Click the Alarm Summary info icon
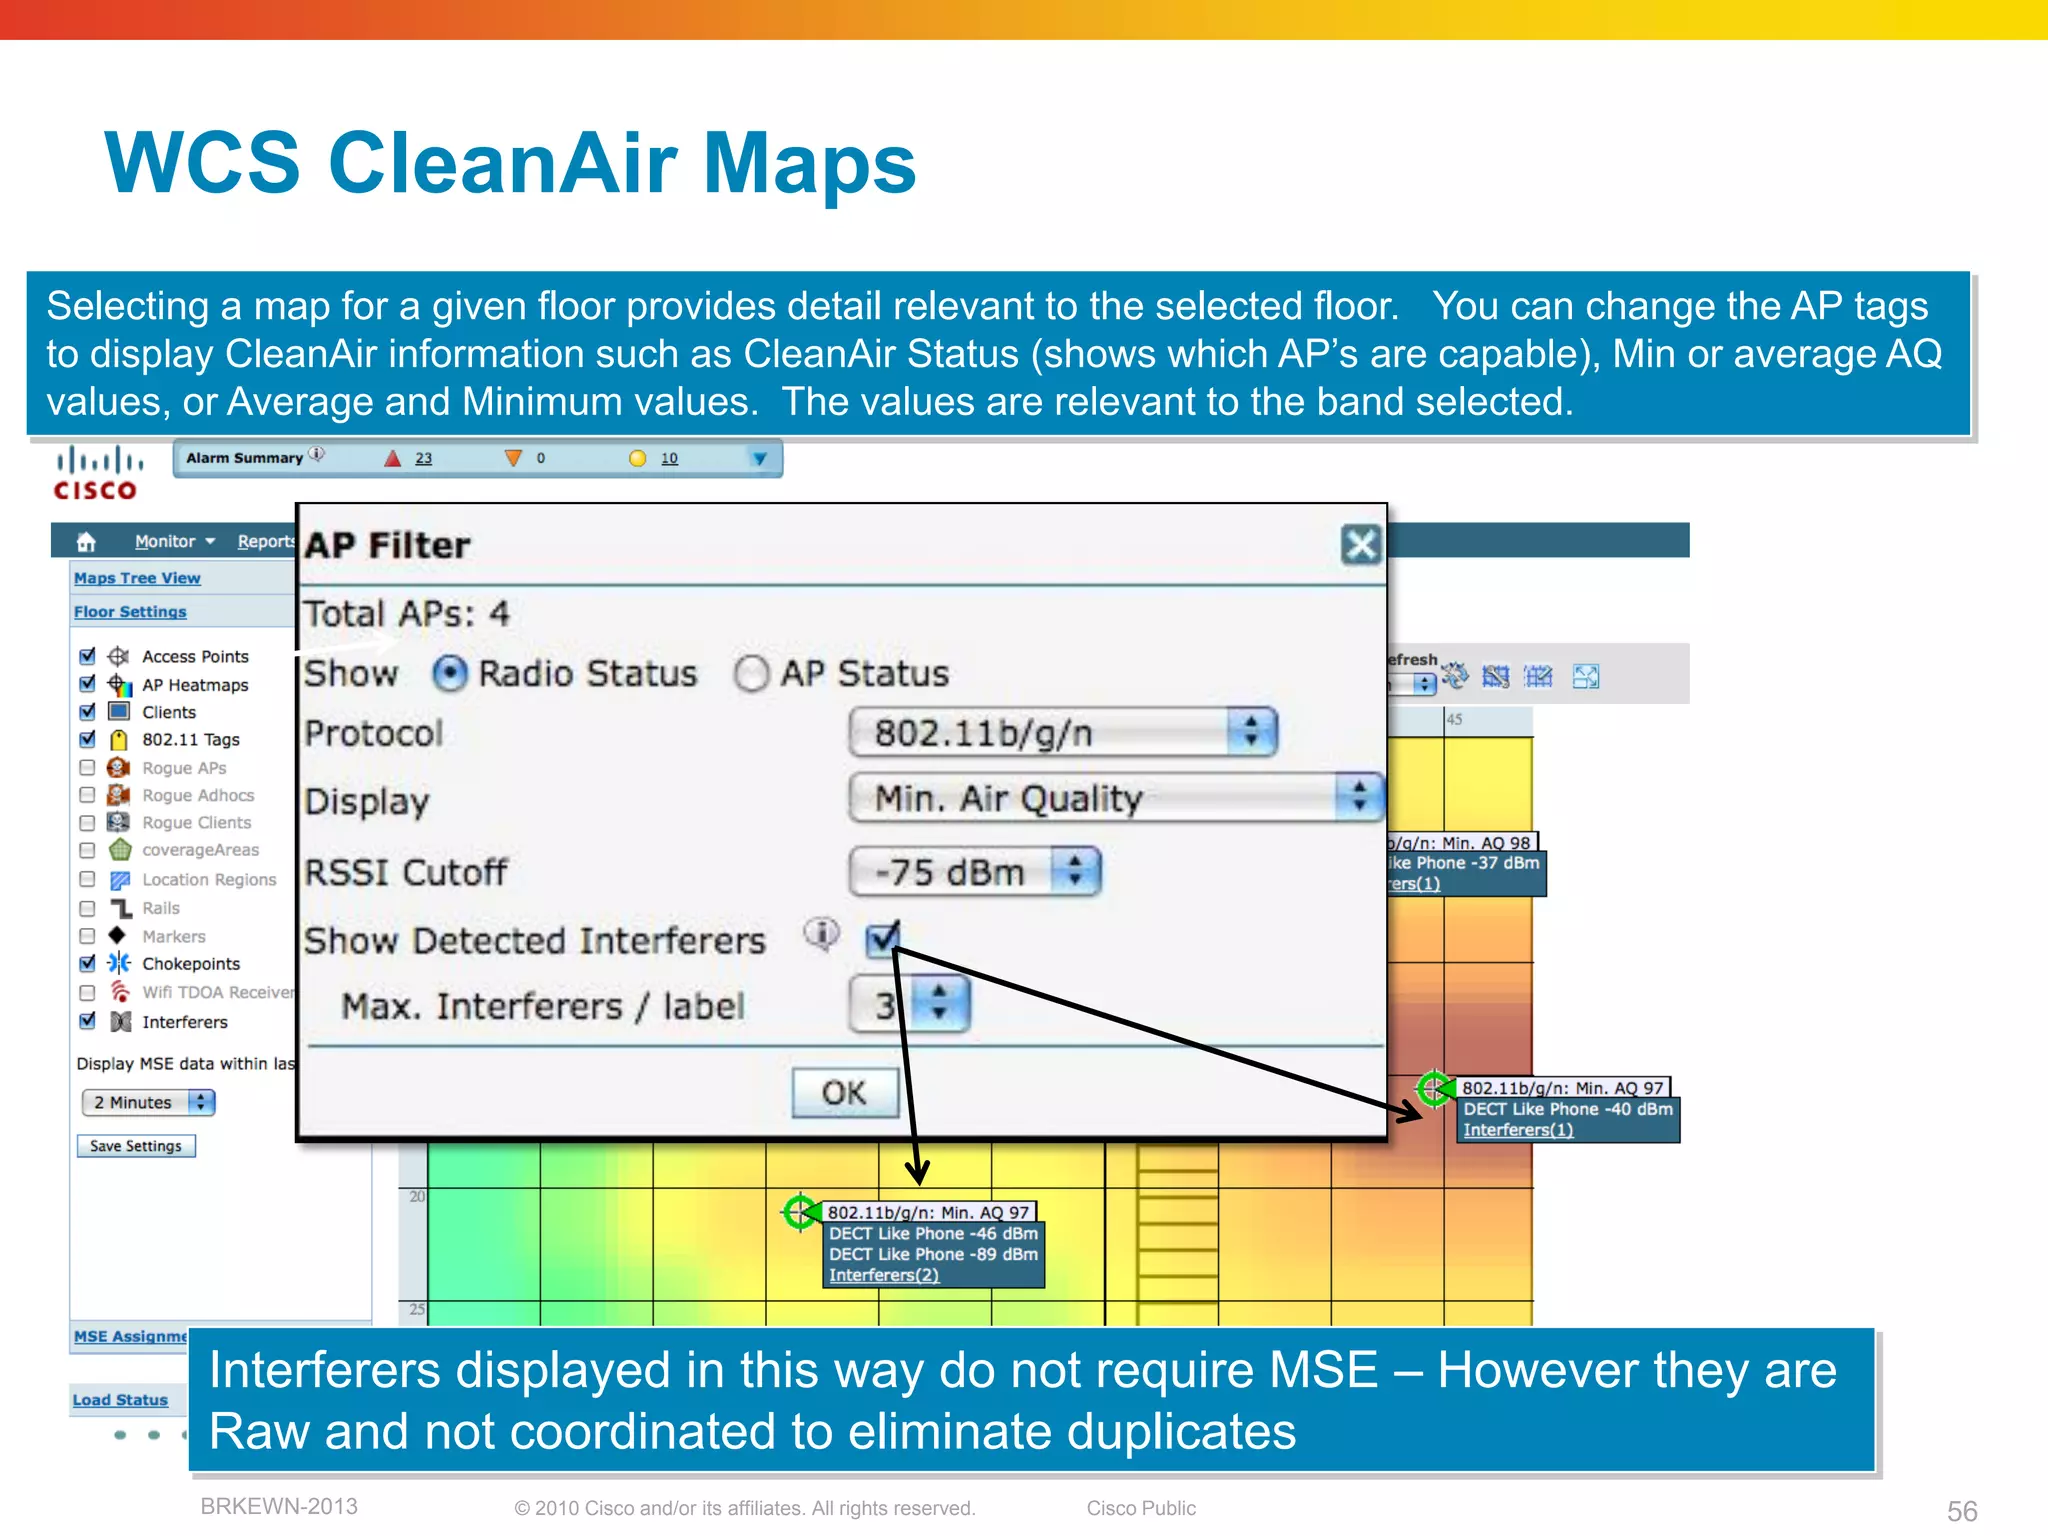This screenshot has width=2048, height=1536. (316, 454)
